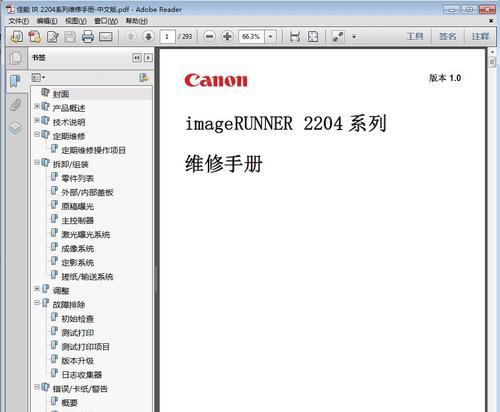Open the attachments paperclip panel
Image resolution: width=500 pixels, height=412 pixels.
tap(15, 104)
